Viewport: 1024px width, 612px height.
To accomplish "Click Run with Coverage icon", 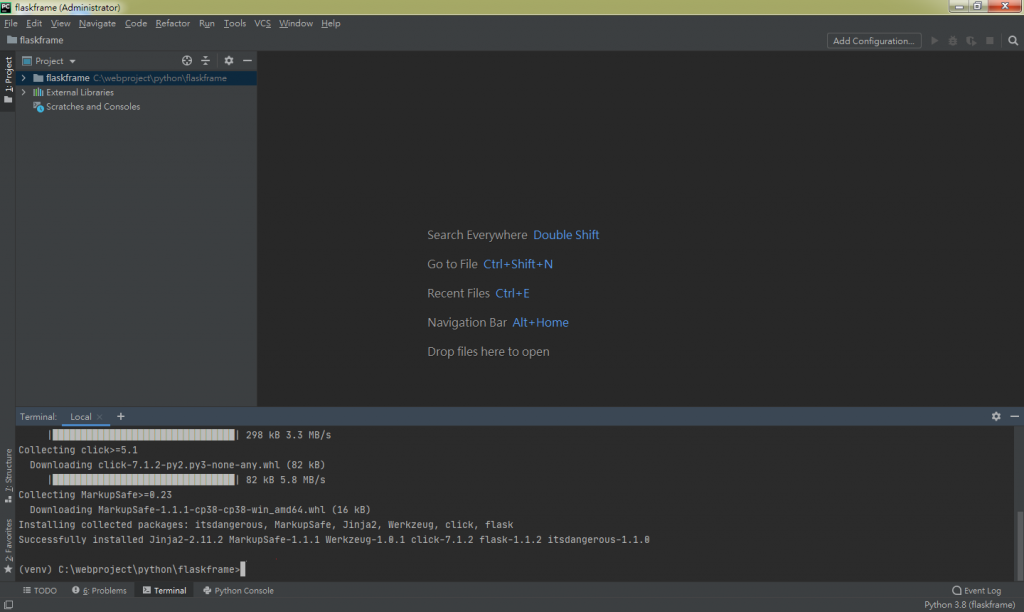I will (x=971, y=40).
